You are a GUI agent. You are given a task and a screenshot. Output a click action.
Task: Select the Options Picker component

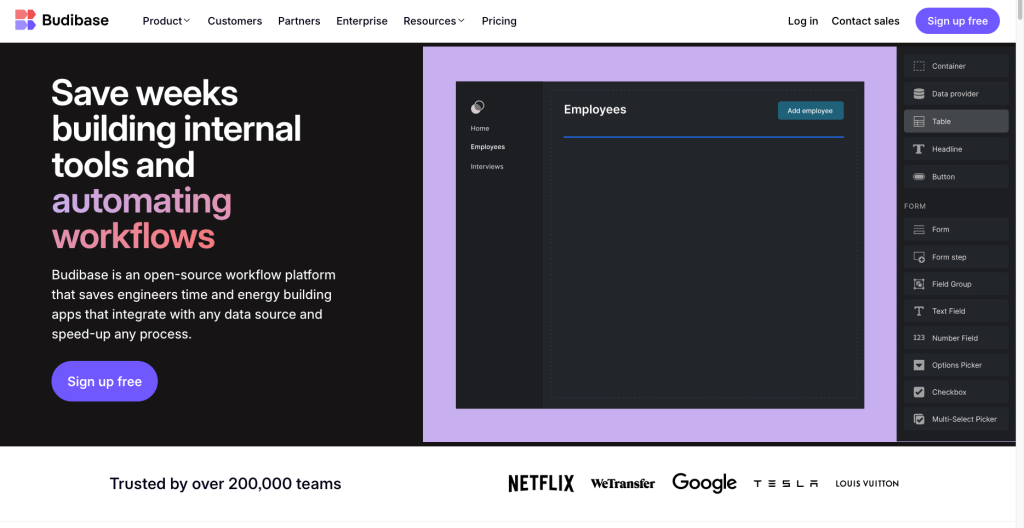point(956,365)
